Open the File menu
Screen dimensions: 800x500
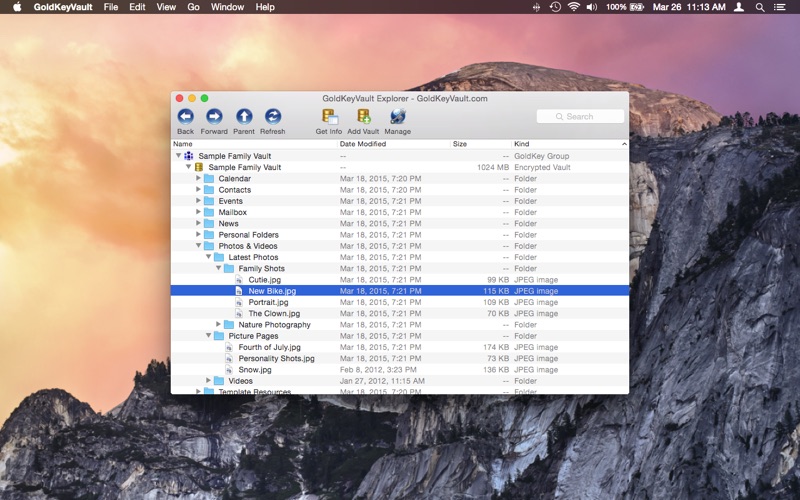pyautogui.click(x=111, y=7)
